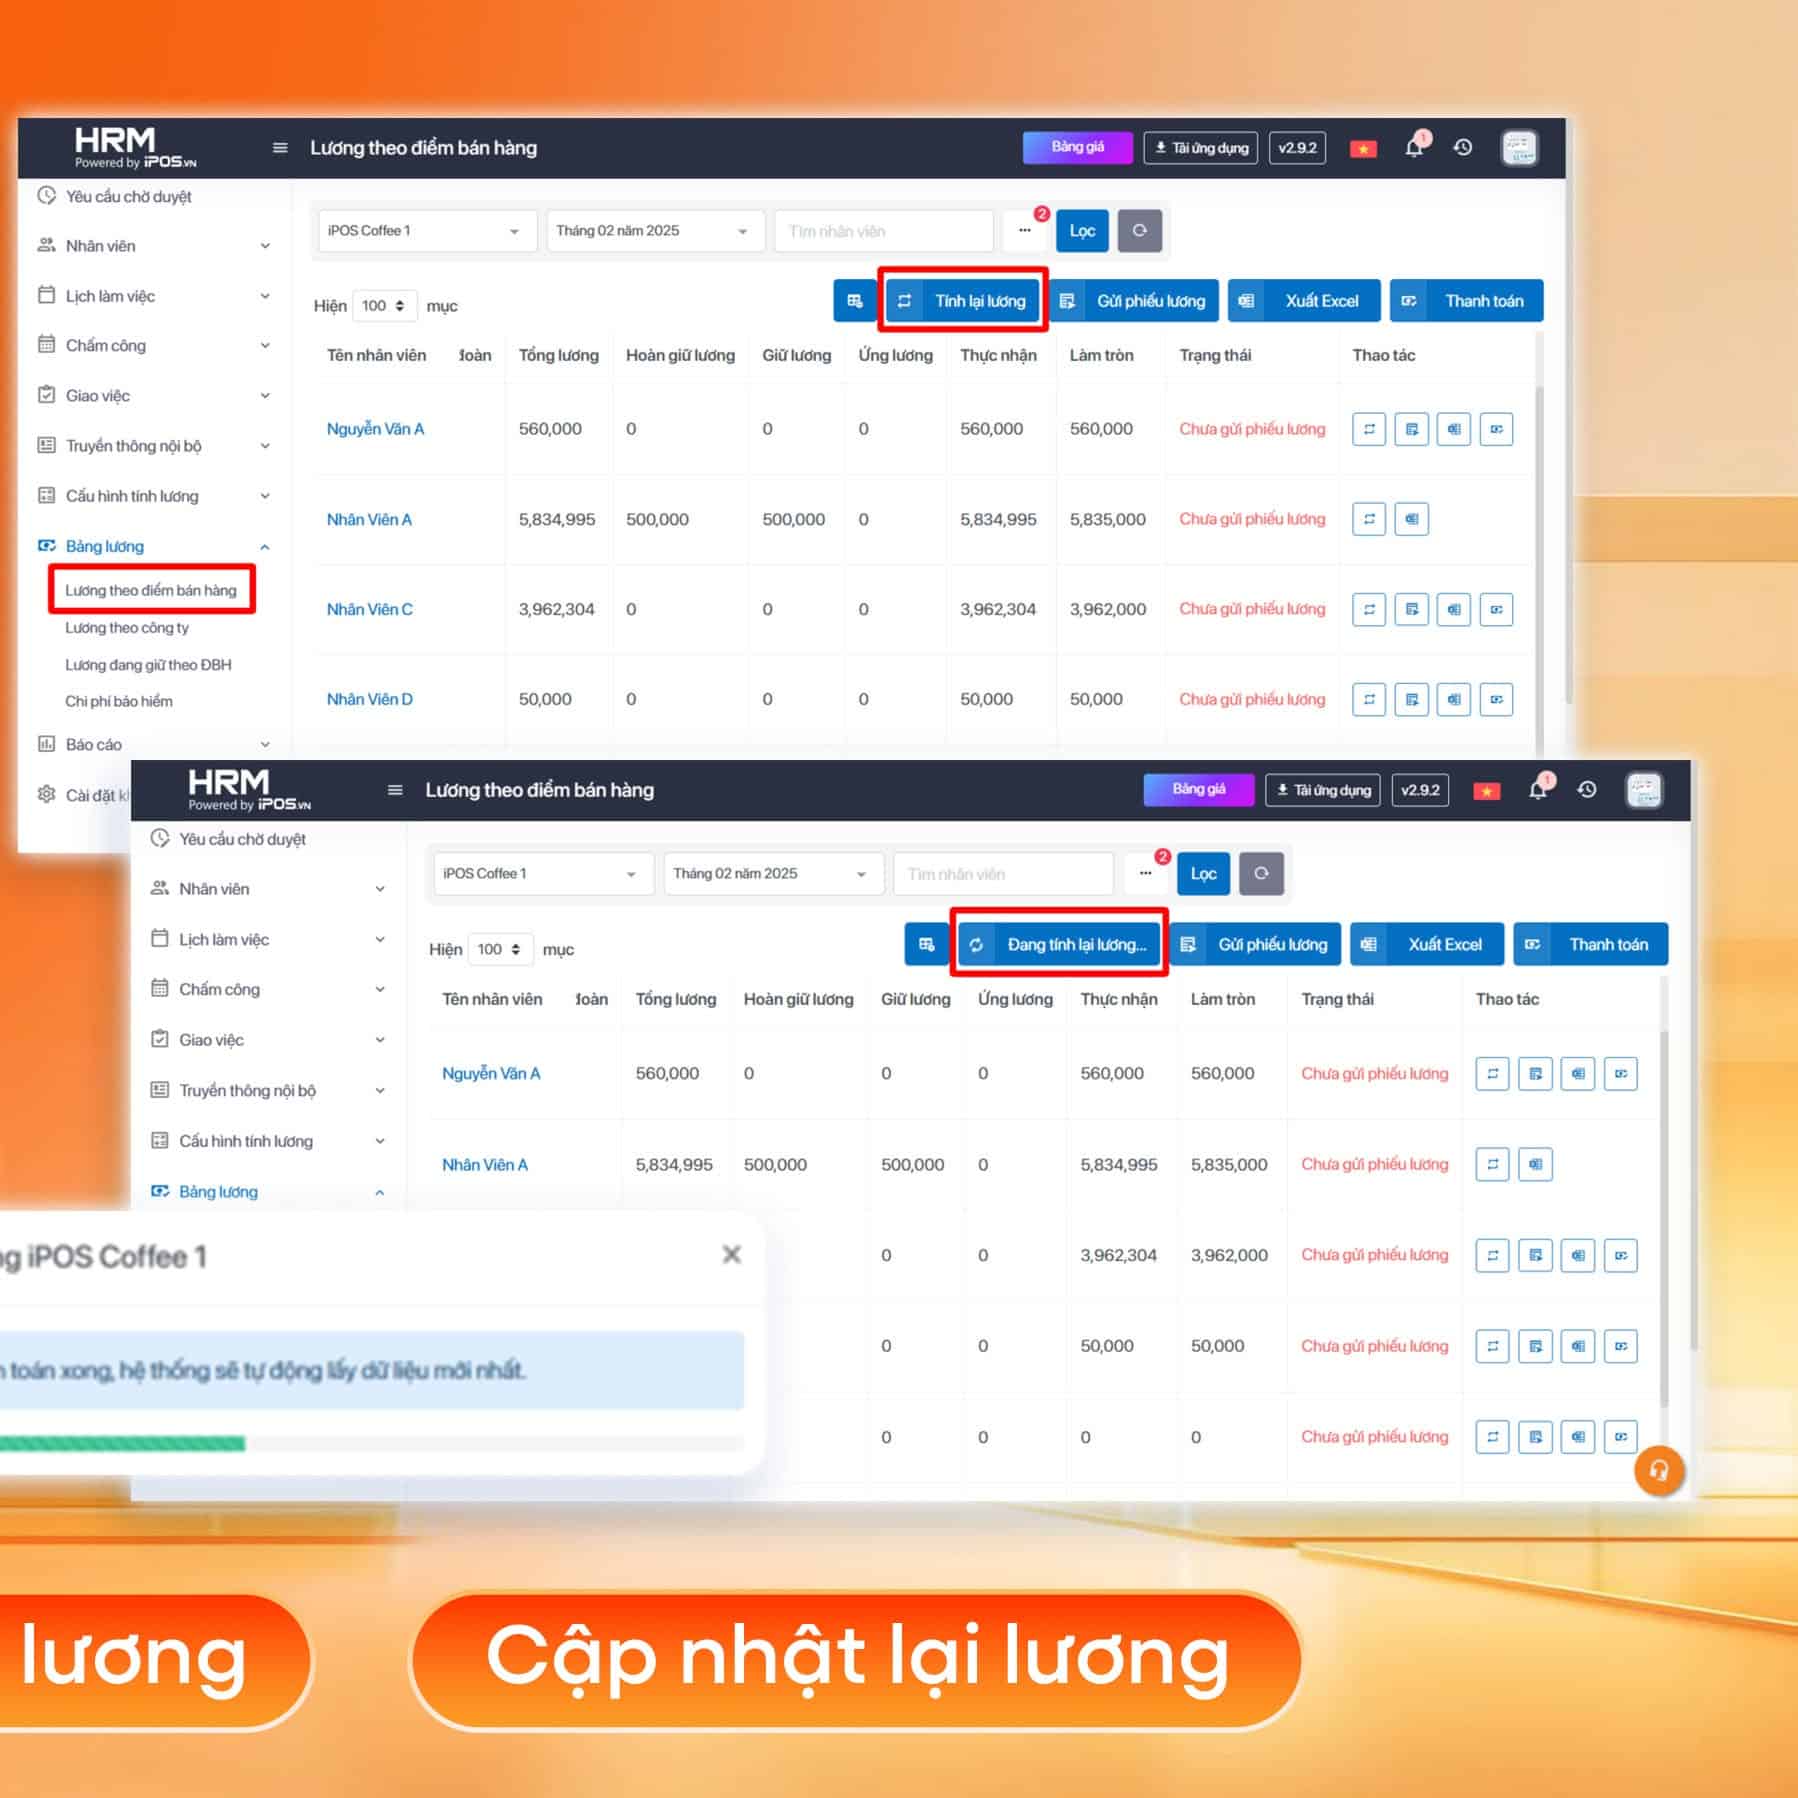Screen dimensions: 1798x1798
Task: Expand Chấm công menu in top window sidebar
Action: click(154, 346)
